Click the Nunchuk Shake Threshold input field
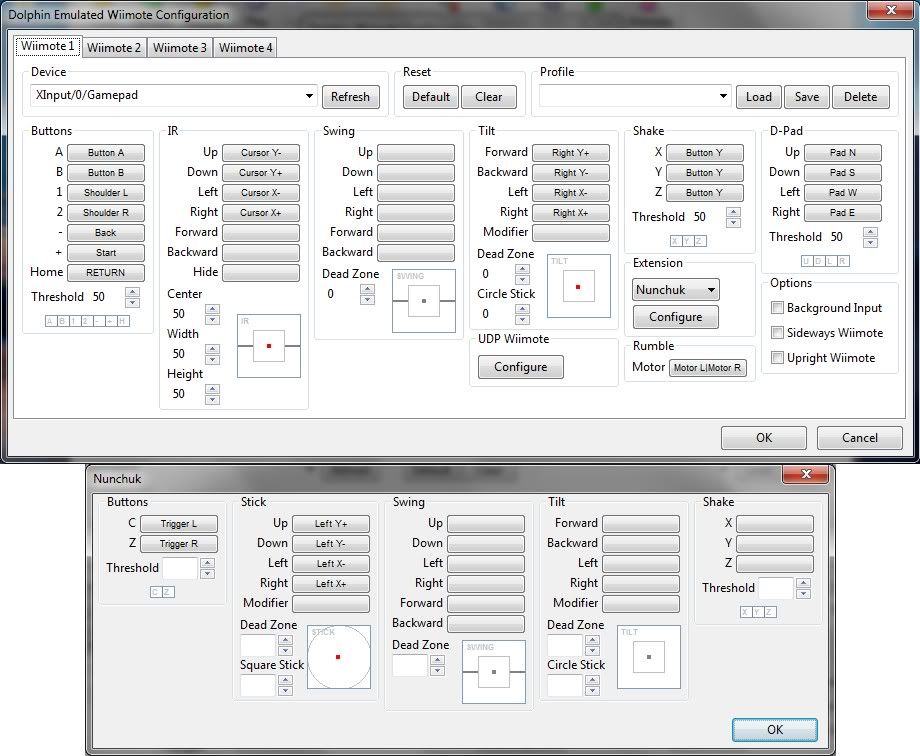 click(x=776, y=588)
